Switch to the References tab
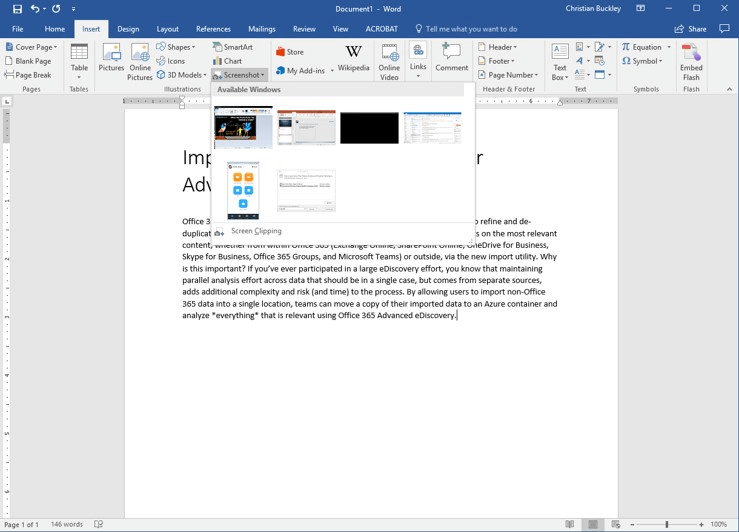This screenshot has width=739, height=532. pos(213,29)
